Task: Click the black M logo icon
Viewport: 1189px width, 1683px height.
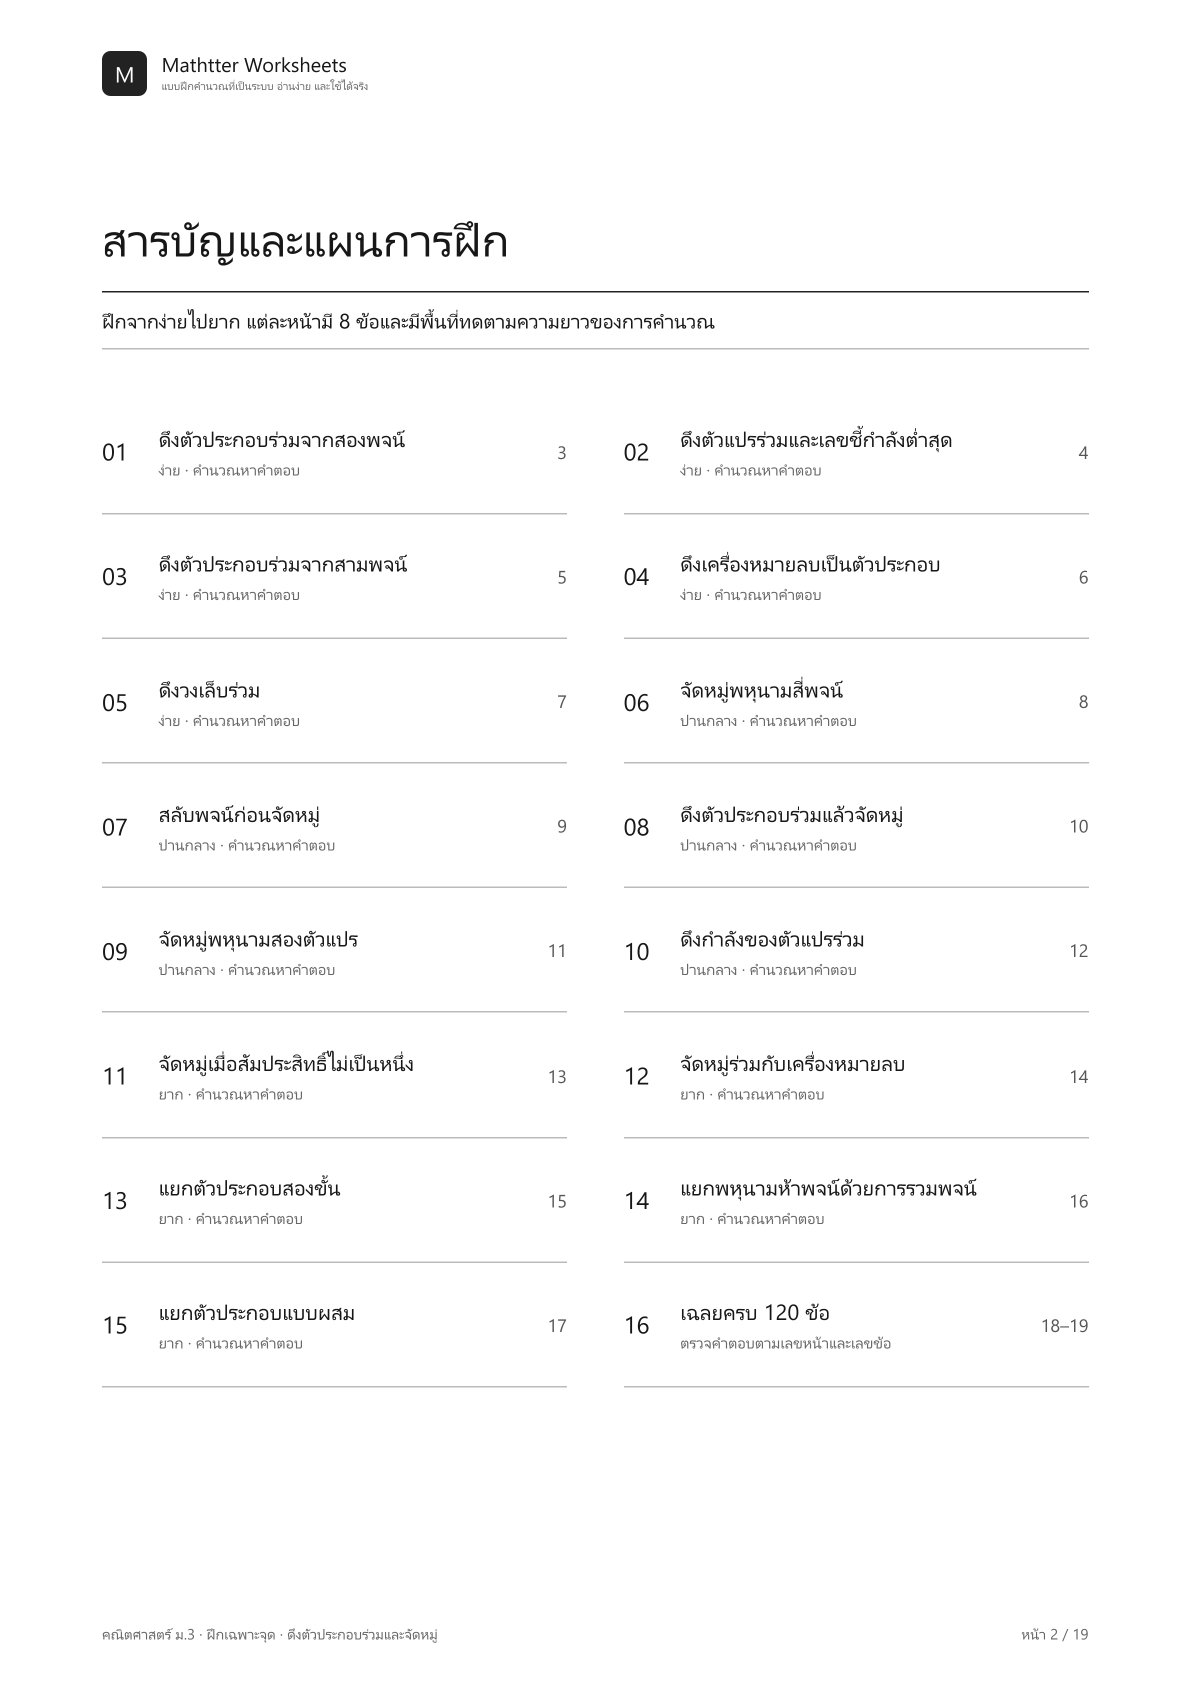Action: click(124, 74)
